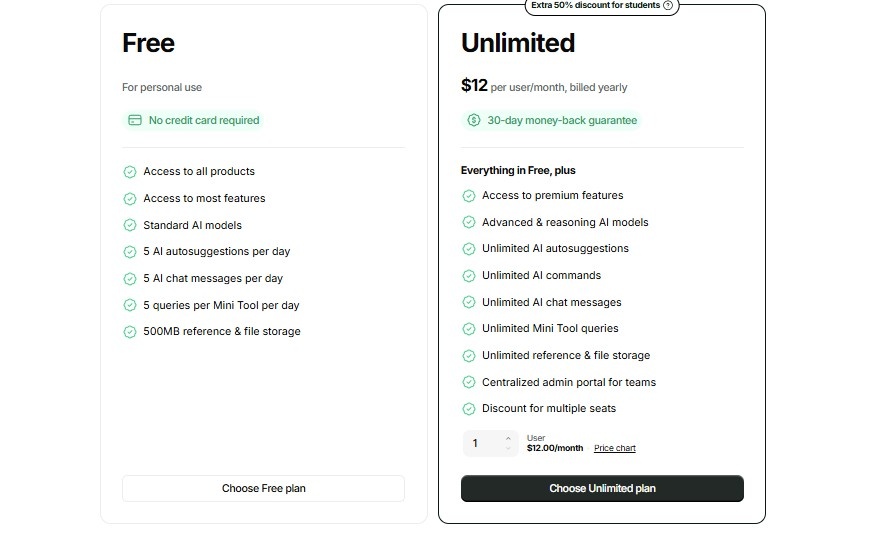Select the Choose Unlimited plan button
880x559 pixels.
(x=602, y=488)
